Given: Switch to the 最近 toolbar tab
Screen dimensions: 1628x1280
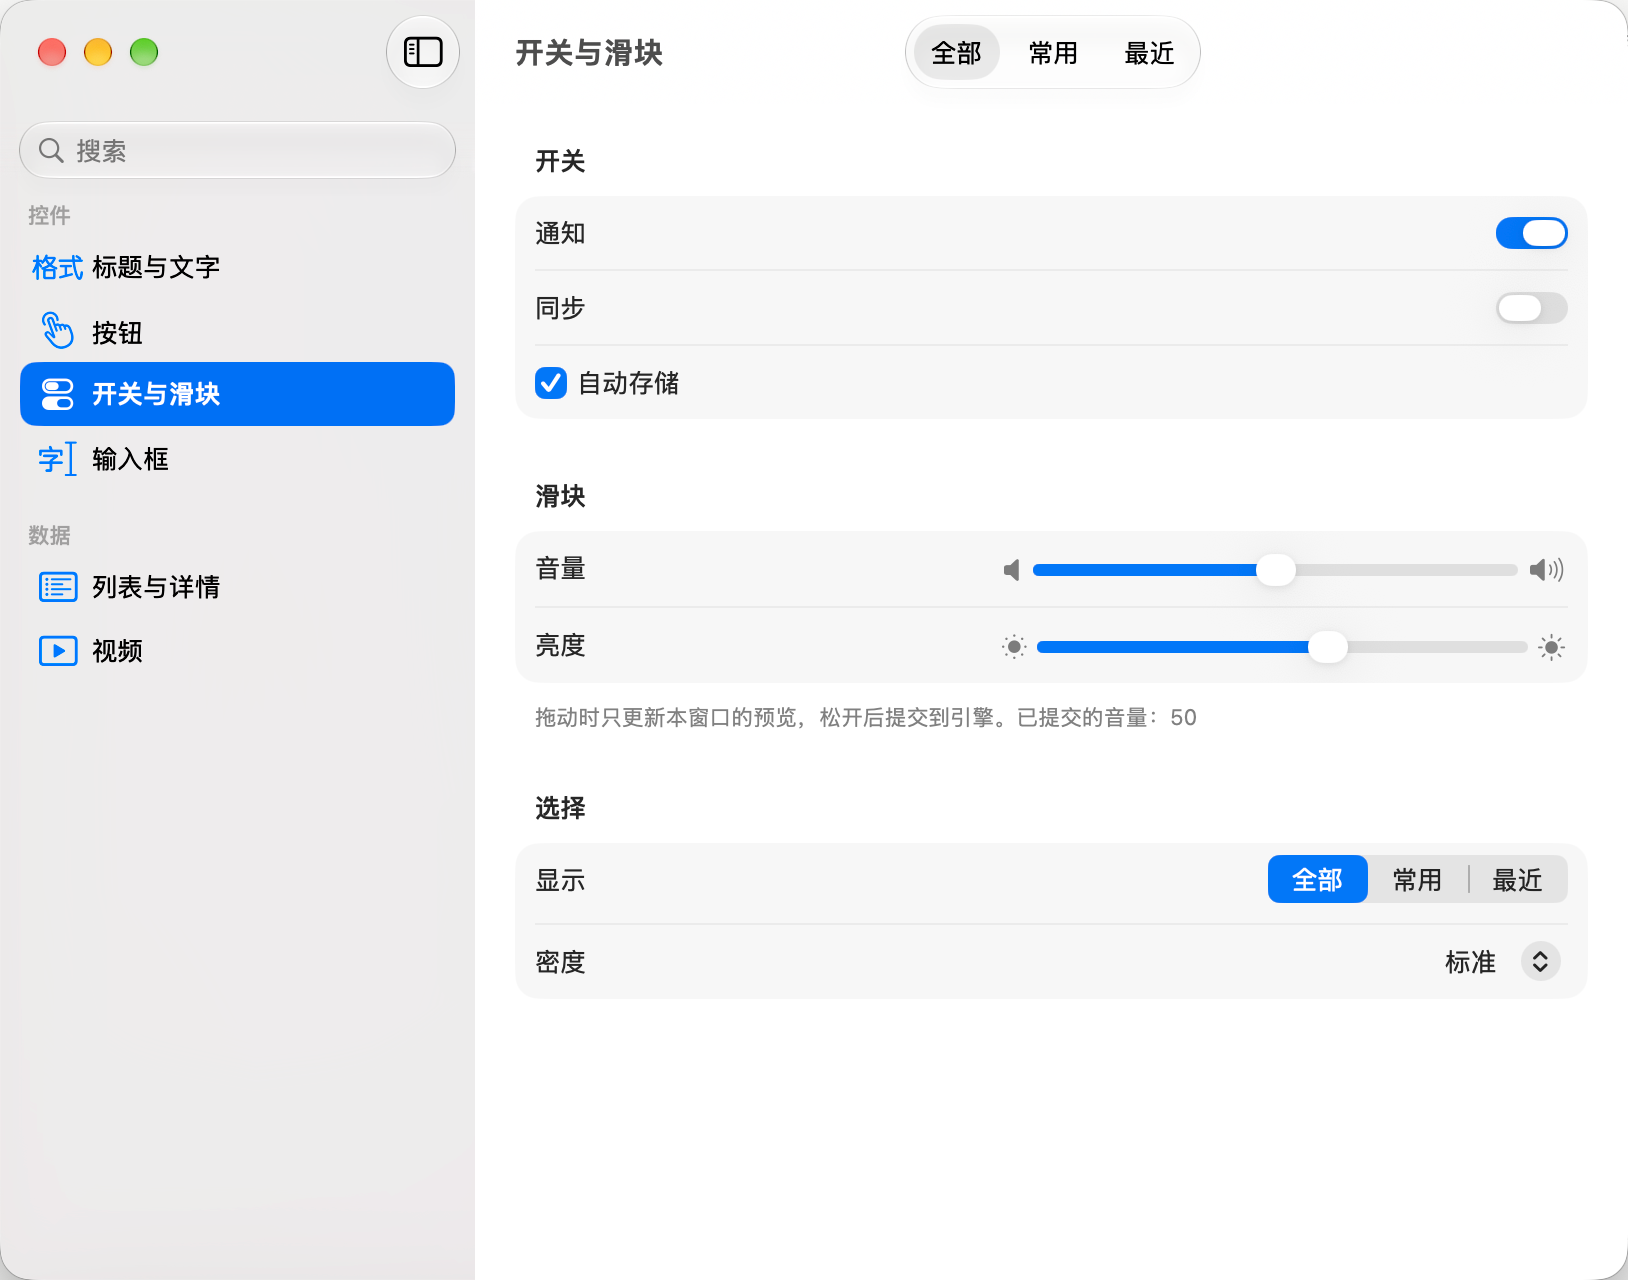Looking at the screenshot, I should 1149,53.
